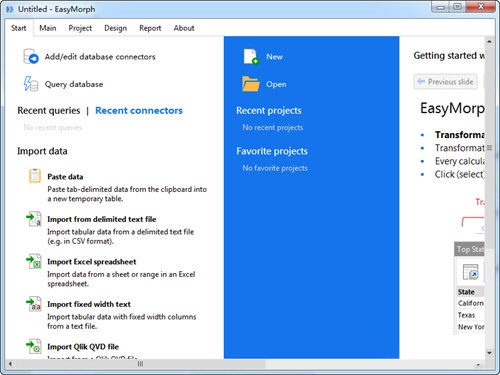The image size is (500, 375).
Task: Minimize the EasyMorph window
Action: pyautogui.click(x=440, y=7)
